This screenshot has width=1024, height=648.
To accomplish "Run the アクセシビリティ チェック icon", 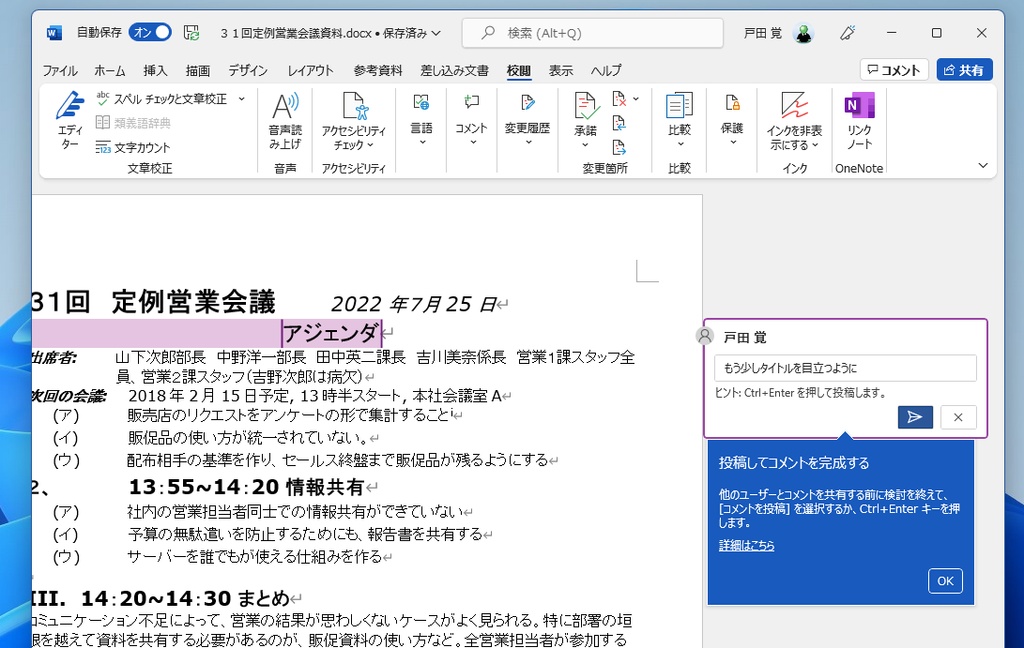I will (x=354, y=106).
